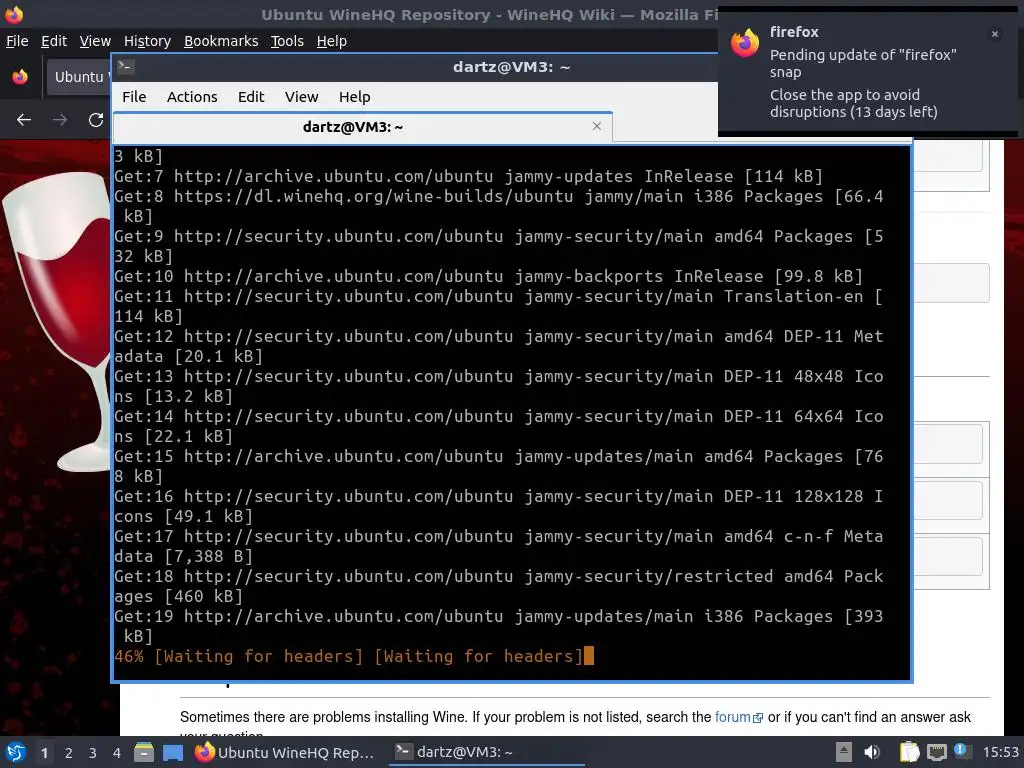
Task: Click the 'Pending update of "firefox" snap' text
Action: (863, 63)
